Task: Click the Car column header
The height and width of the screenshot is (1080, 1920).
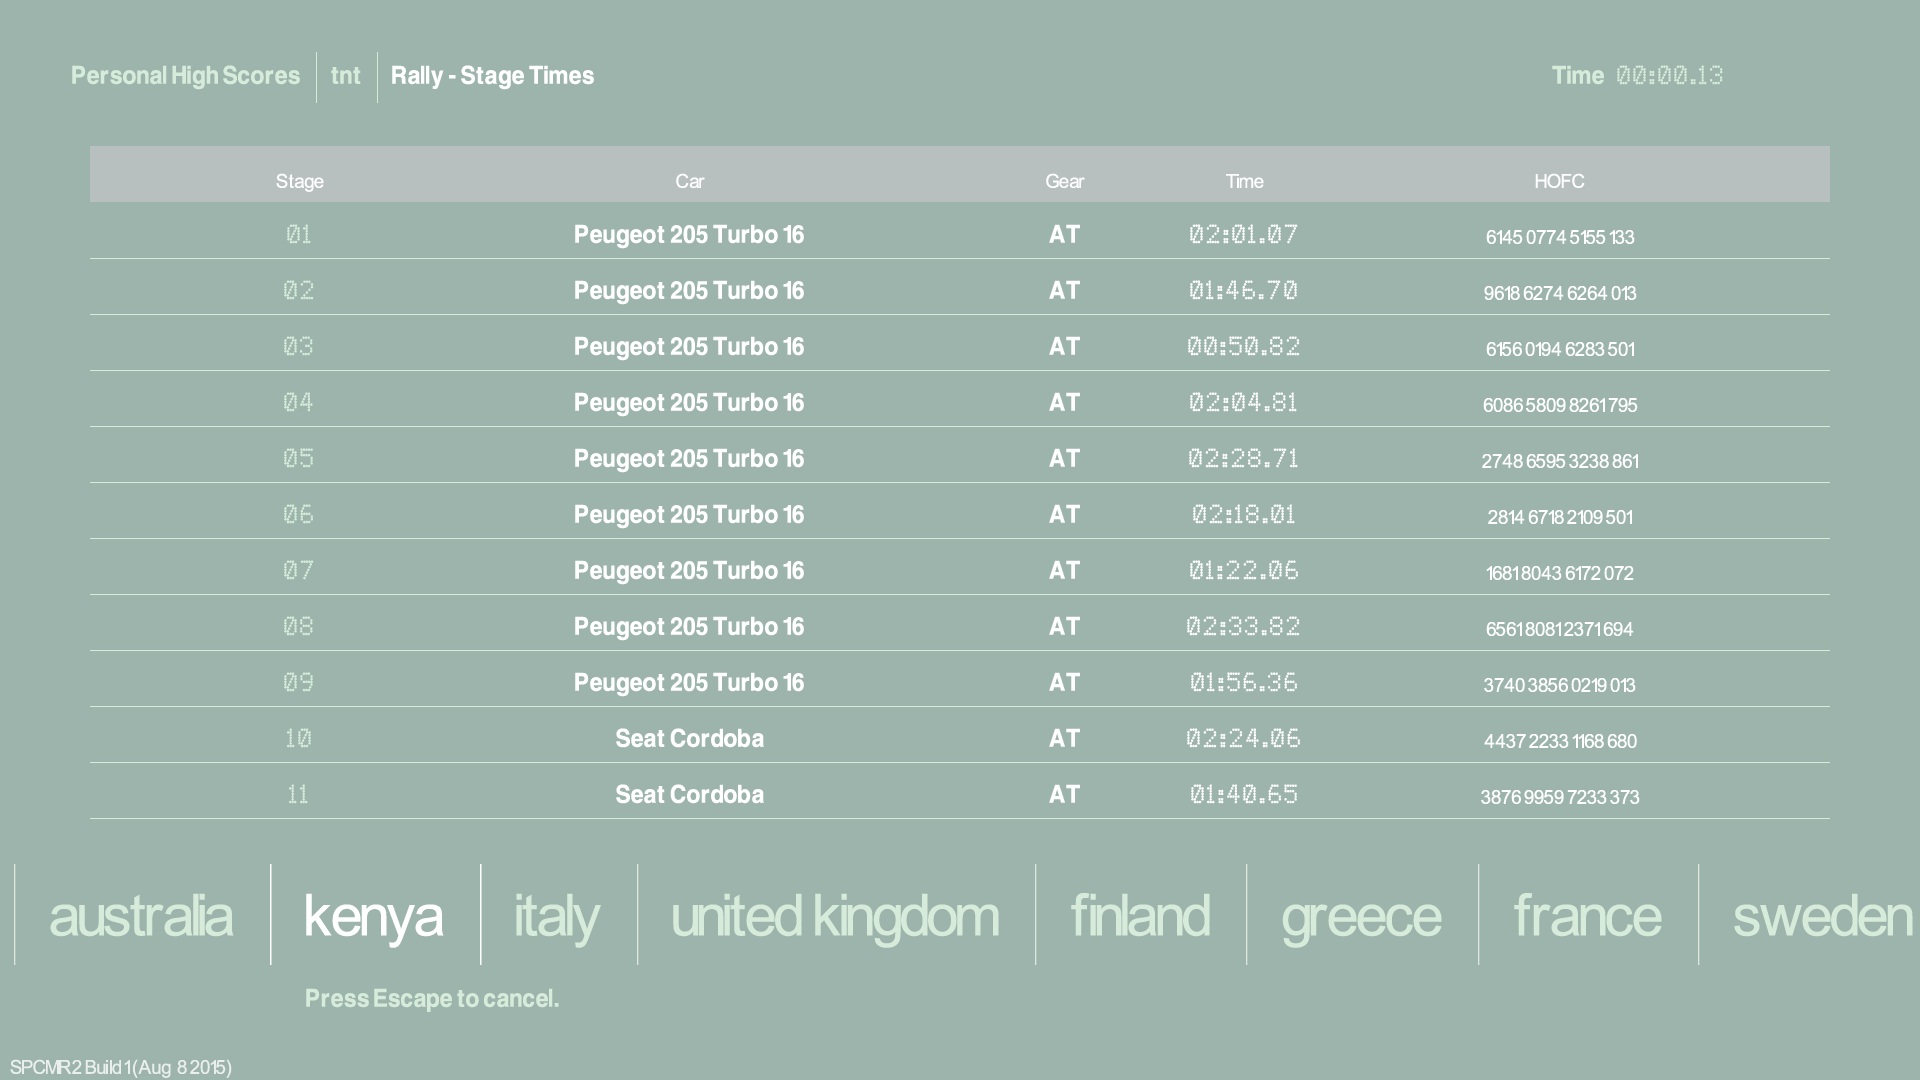Action: tap(689, 181)
